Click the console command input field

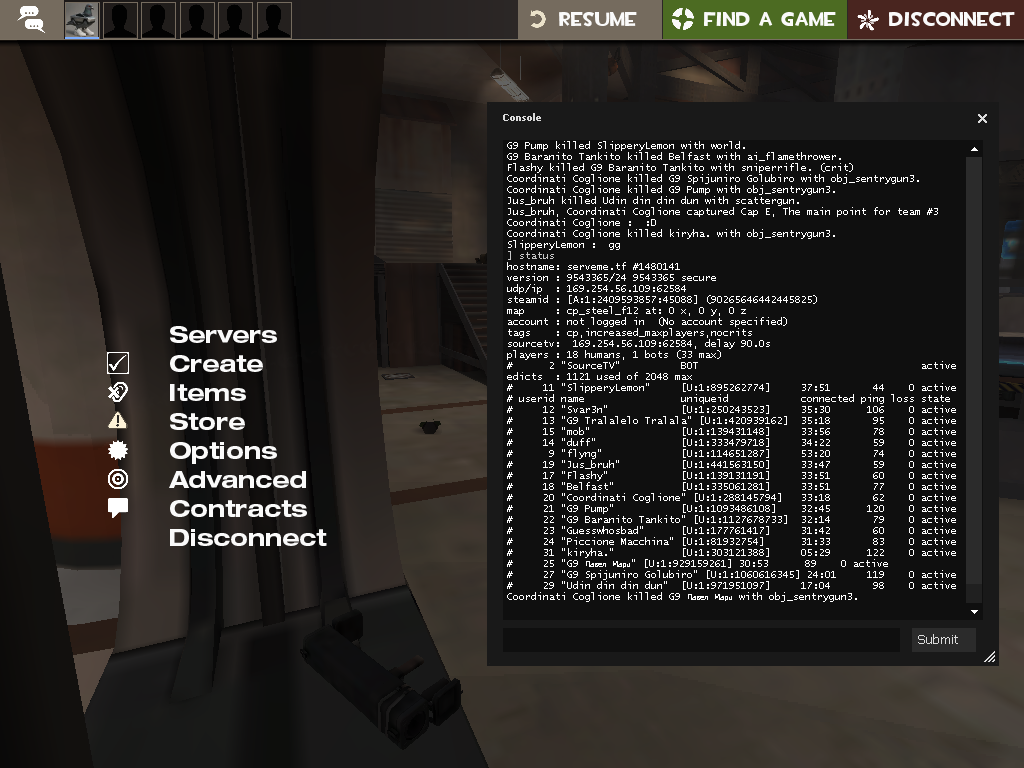pyautogui.click(x=700, y=640)
